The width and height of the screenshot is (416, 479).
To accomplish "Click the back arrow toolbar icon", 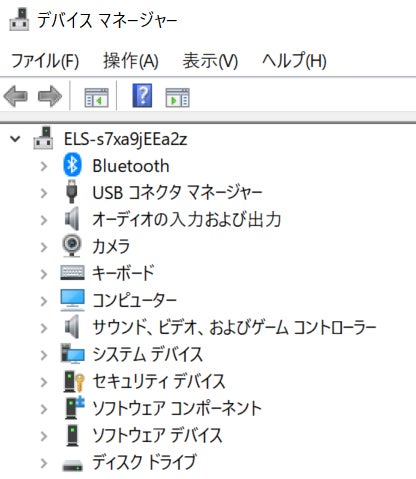I will coord(15,96).
